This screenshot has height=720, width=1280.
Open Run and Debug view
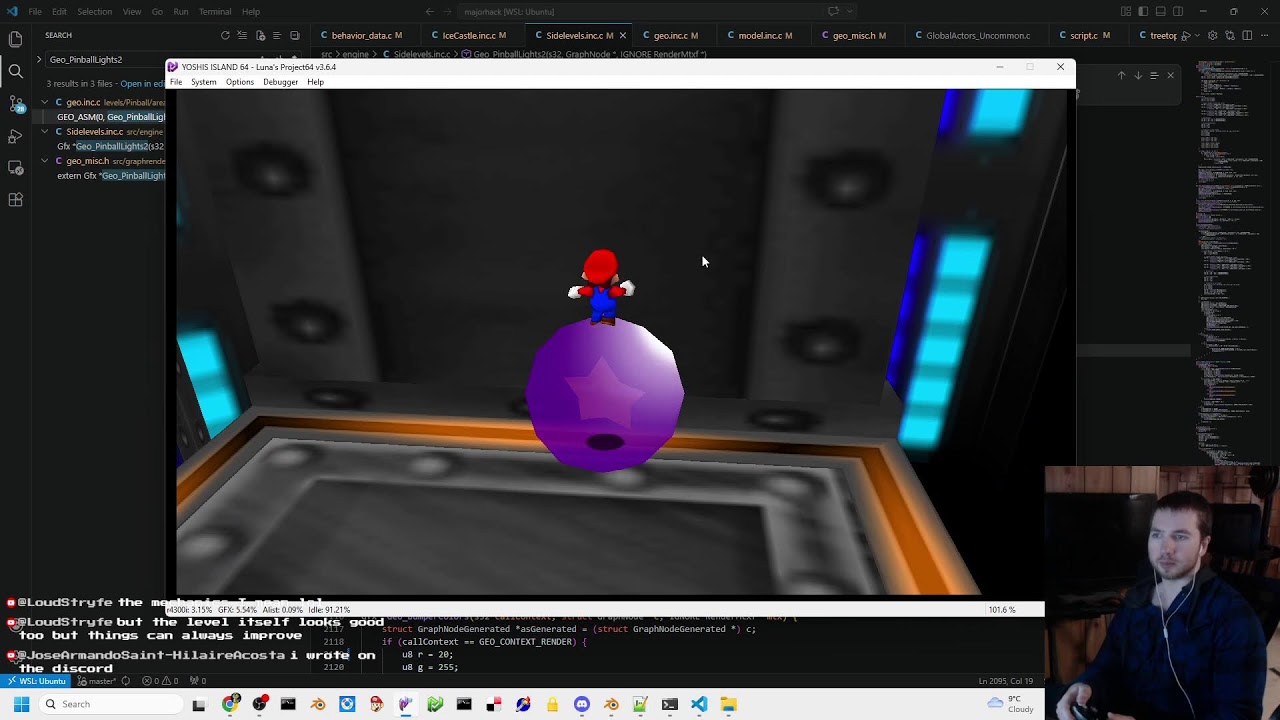15,136
